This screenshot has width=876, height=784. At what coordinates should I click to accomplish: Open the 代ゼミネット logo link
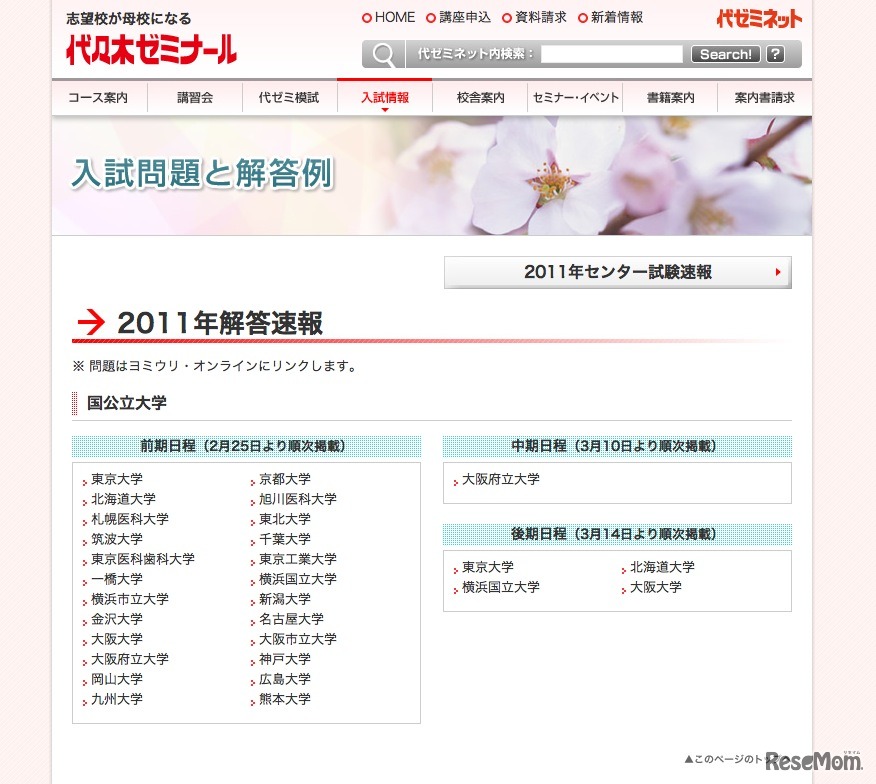759,19
